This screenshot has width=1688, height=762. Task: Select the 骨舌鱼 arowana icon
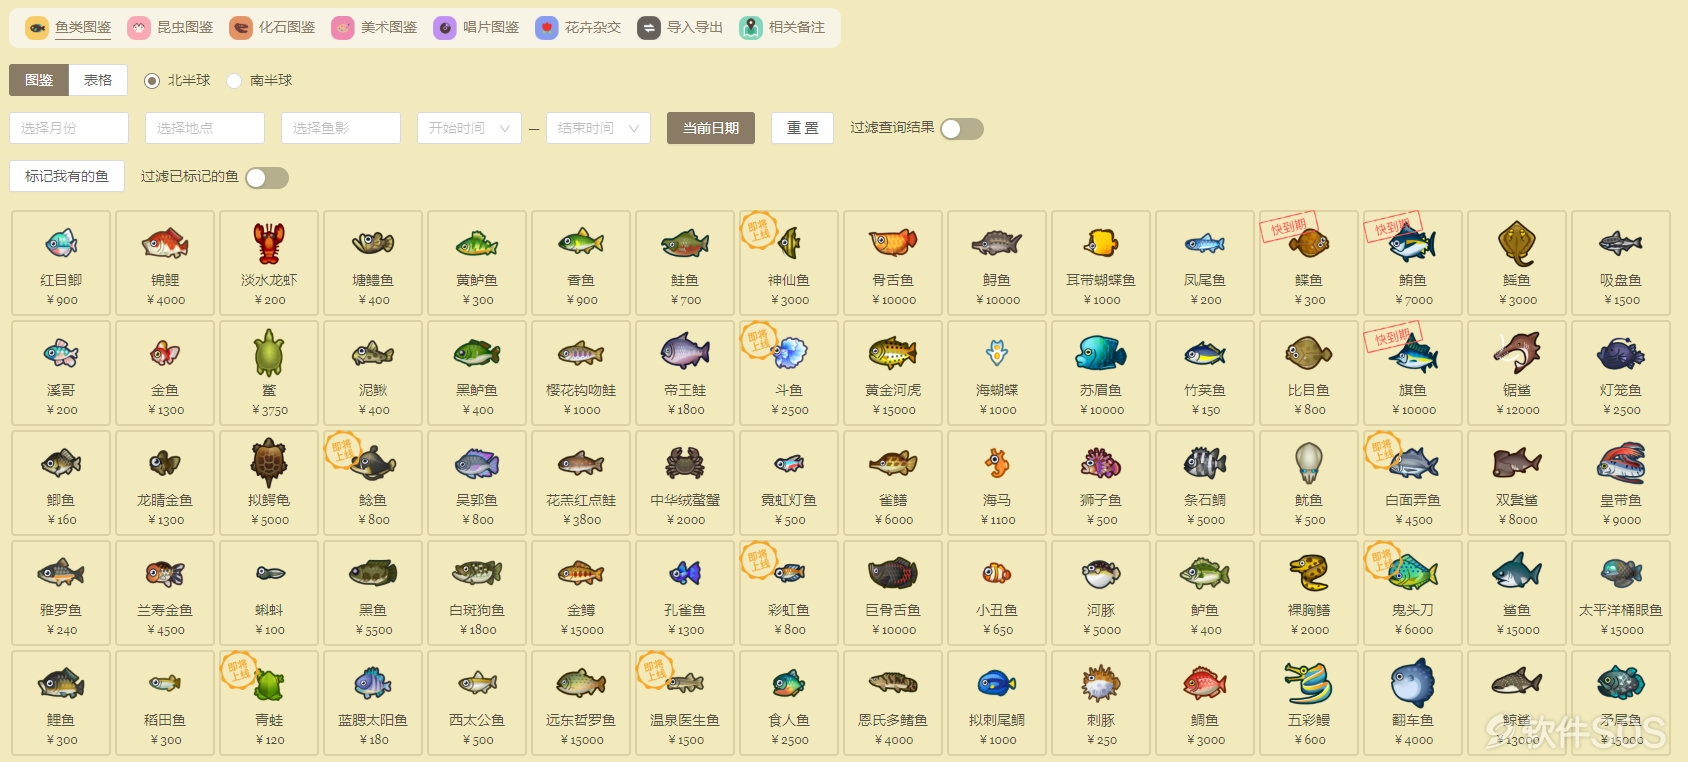coord(893,243)
